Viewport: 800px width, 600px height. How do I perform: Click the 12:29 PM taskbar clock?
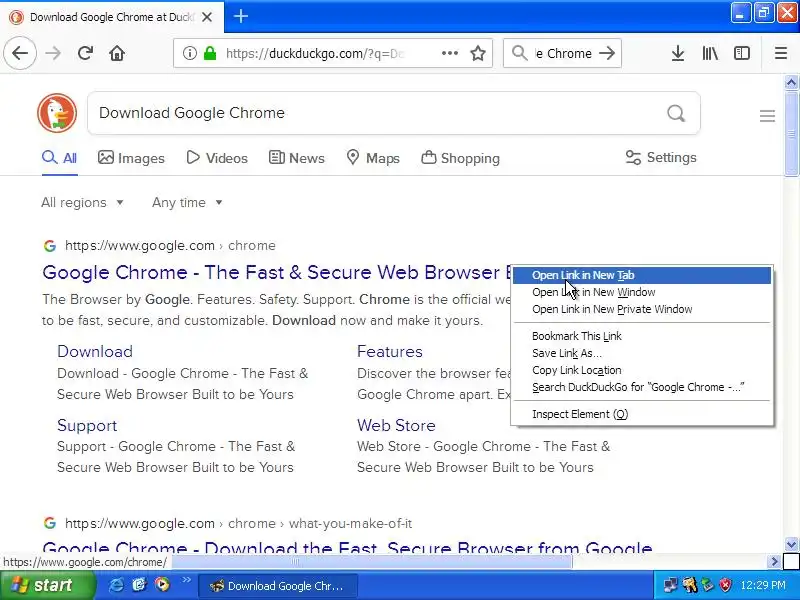(x=763, y=585)
